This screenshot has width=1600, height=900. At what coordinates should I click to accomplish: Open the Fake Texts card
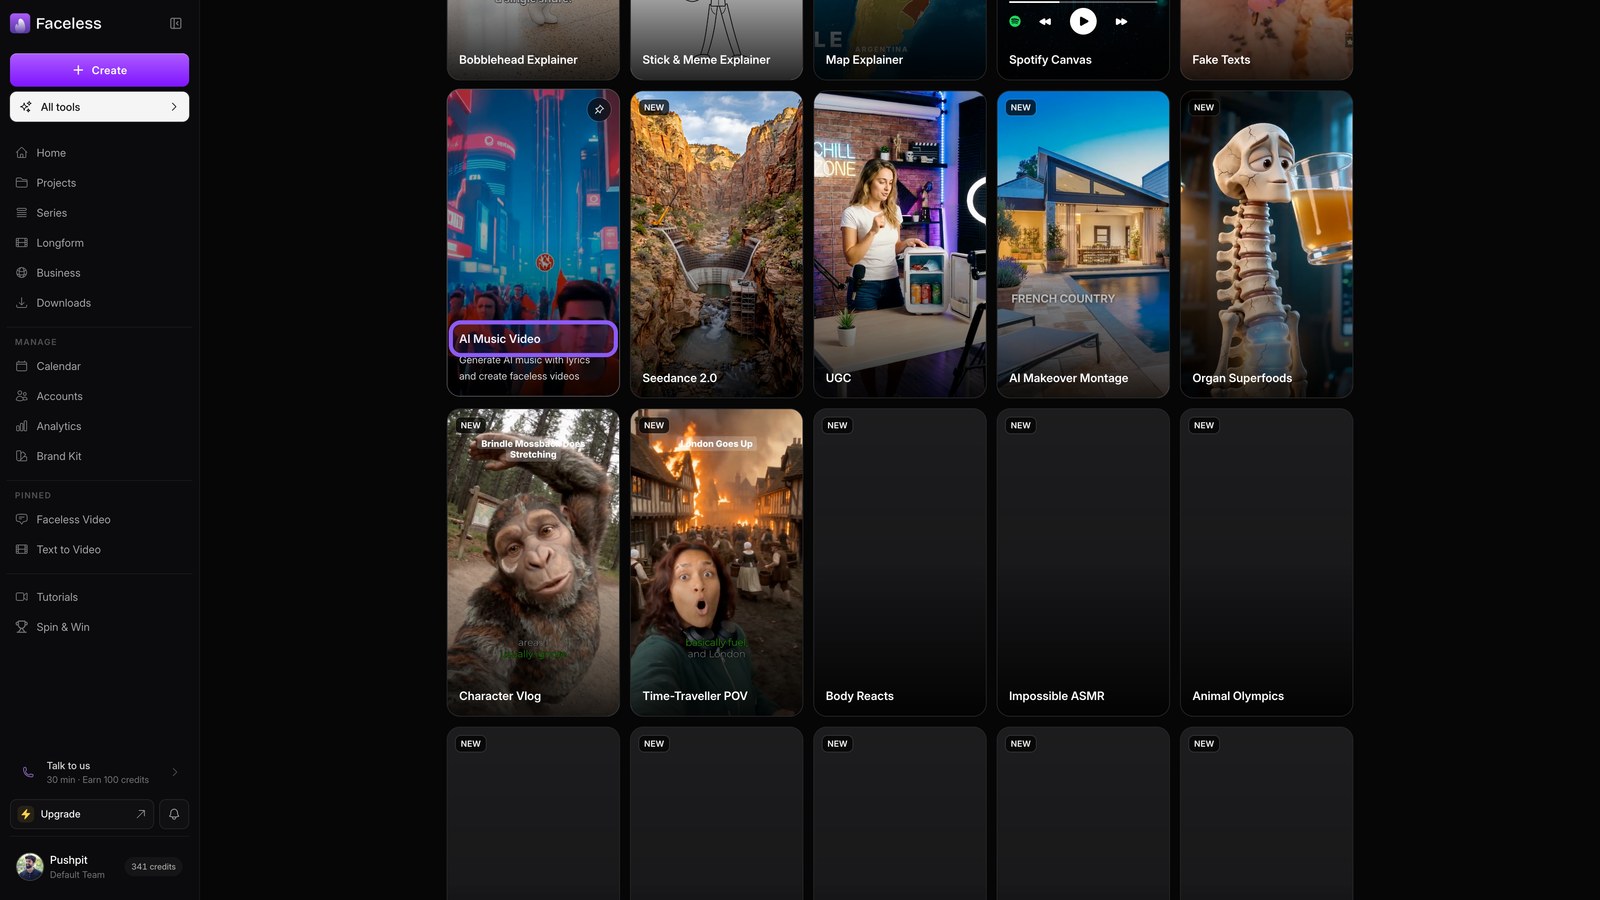(1266, 40)
